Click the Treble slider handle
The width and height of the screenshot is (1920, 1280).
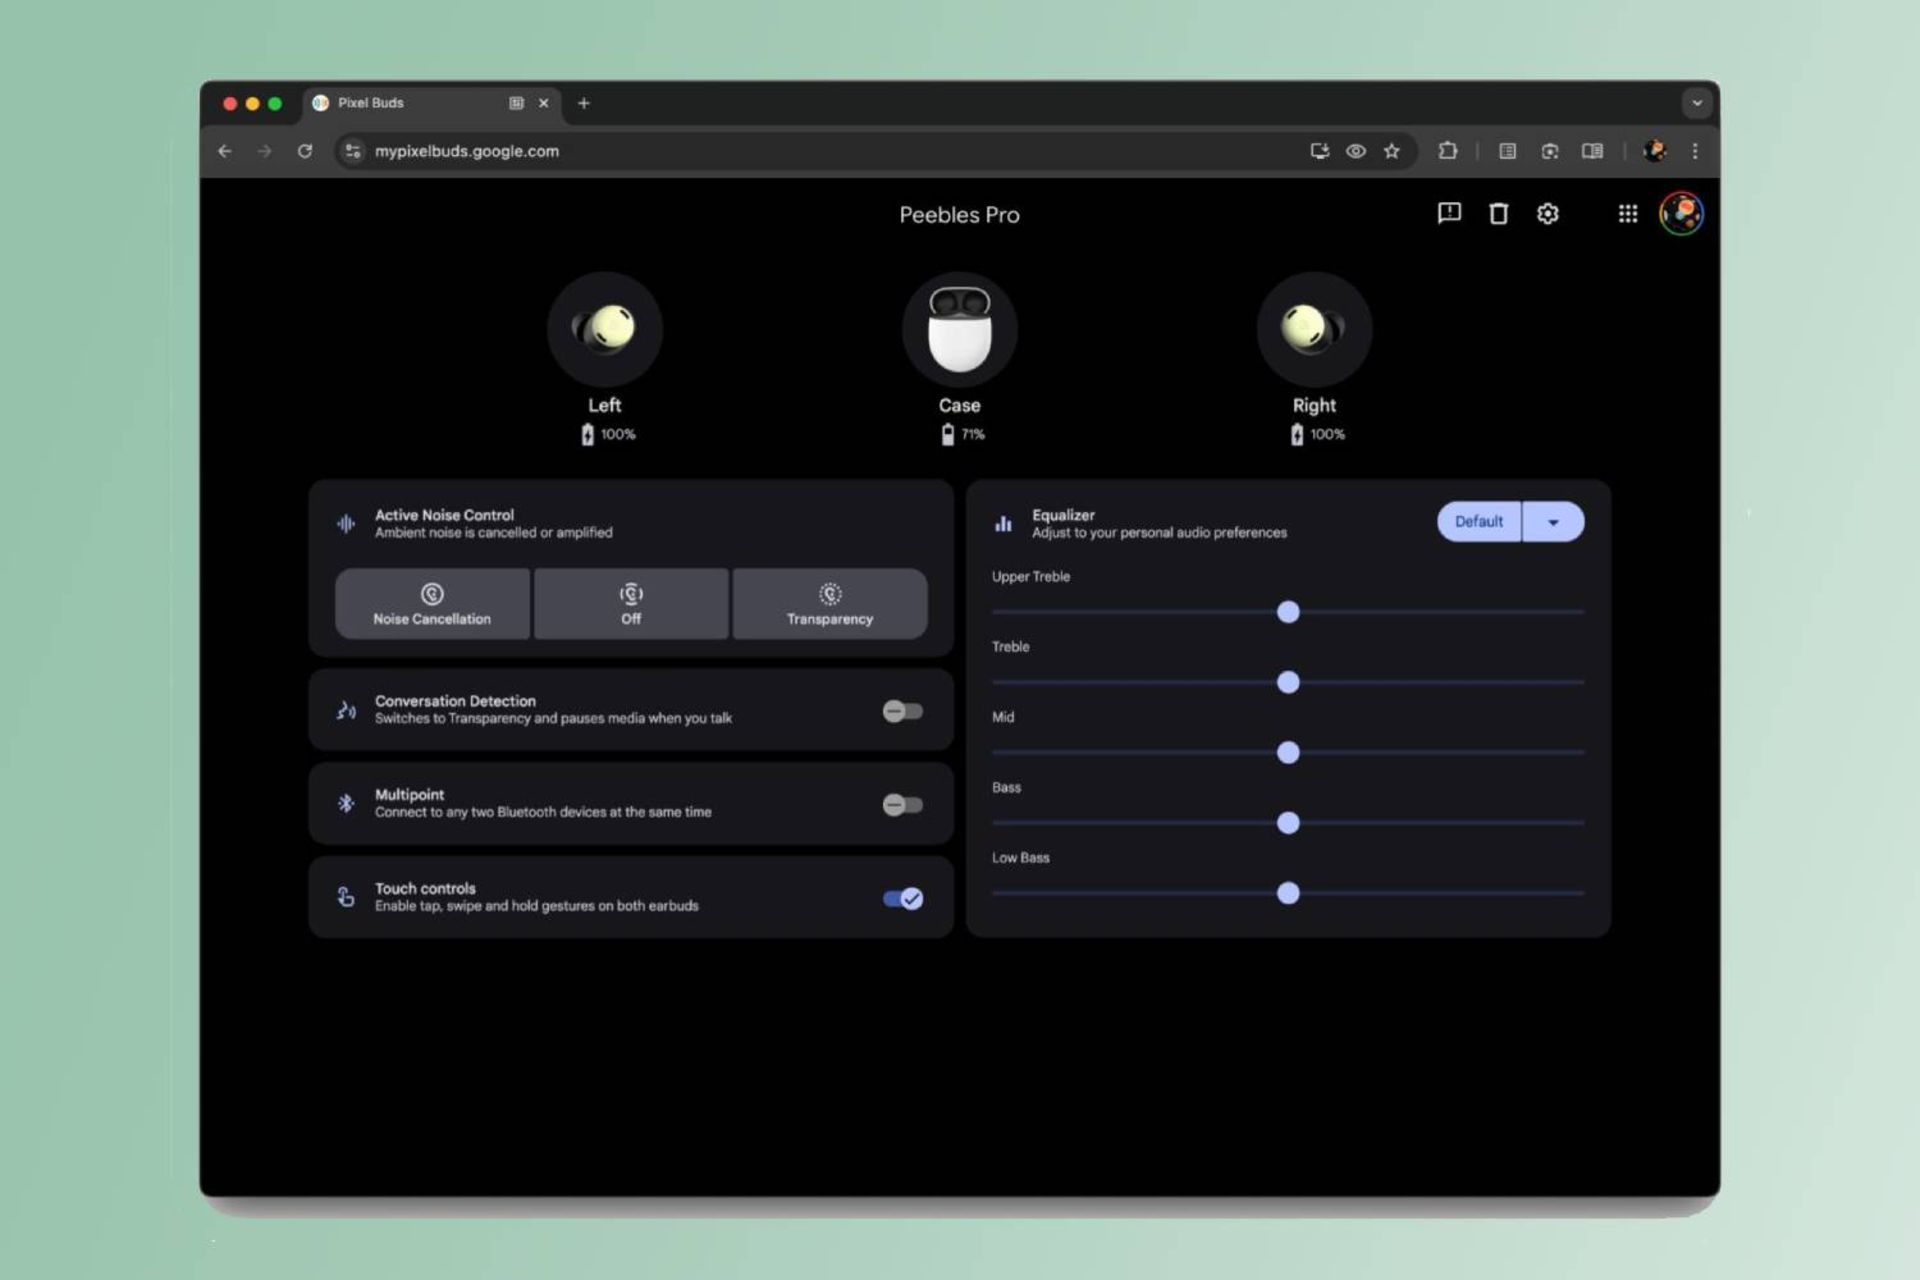(x=1288, y=682)
